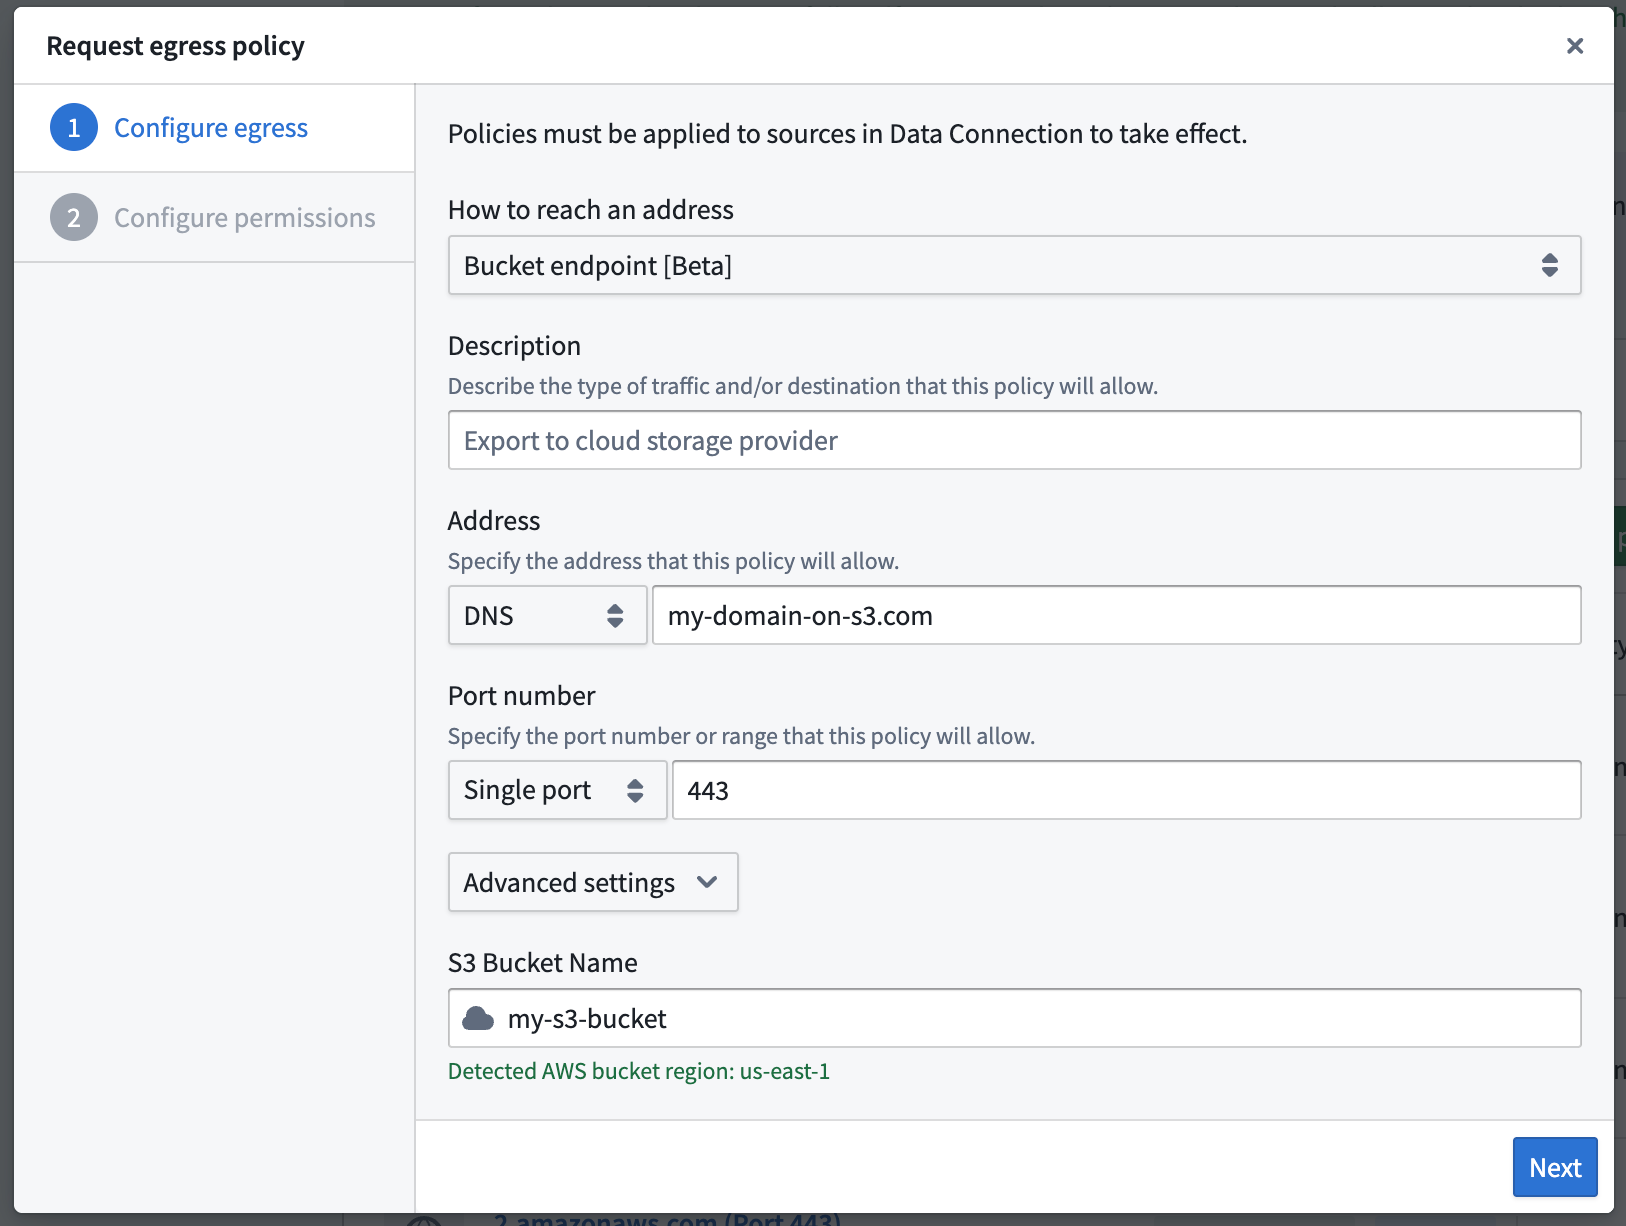1626x1226 pixels.
Task: Click the chevron icon next to Advanced settings
Action: click(708, 882)
